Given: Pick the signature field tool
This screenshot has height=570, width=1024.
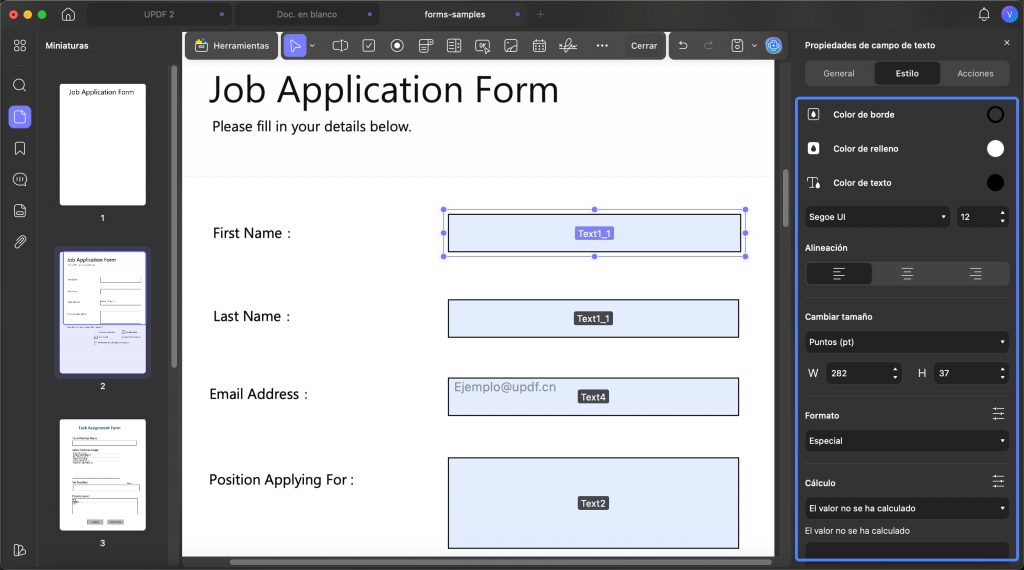Looking at the screenshot, I should pyautogui.click(x=568, y=46).
